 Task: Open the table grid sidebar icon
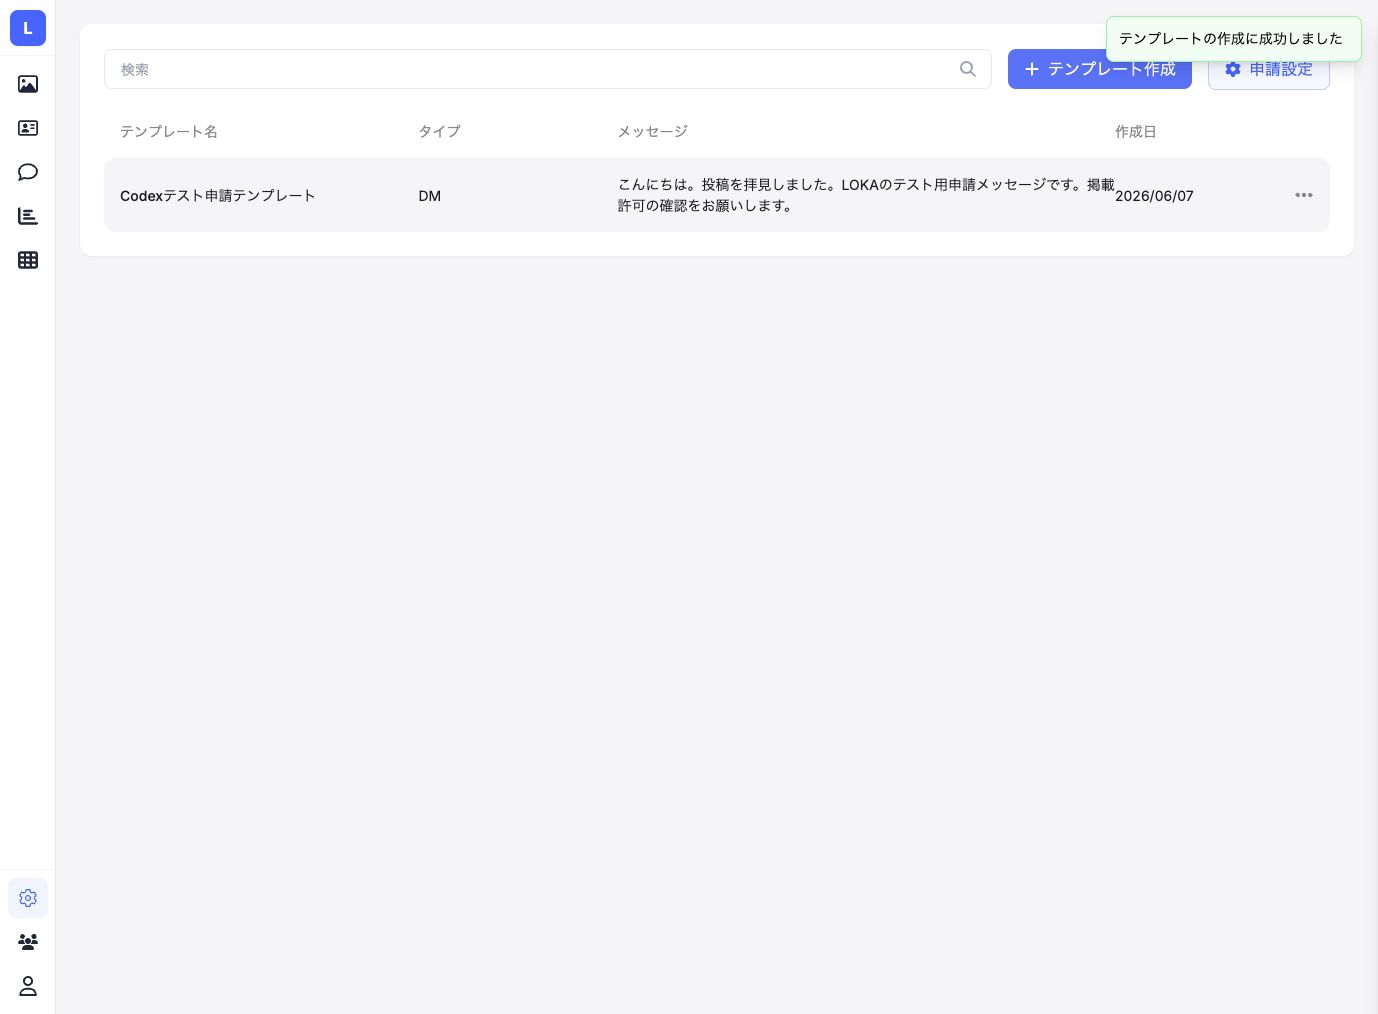28,260
